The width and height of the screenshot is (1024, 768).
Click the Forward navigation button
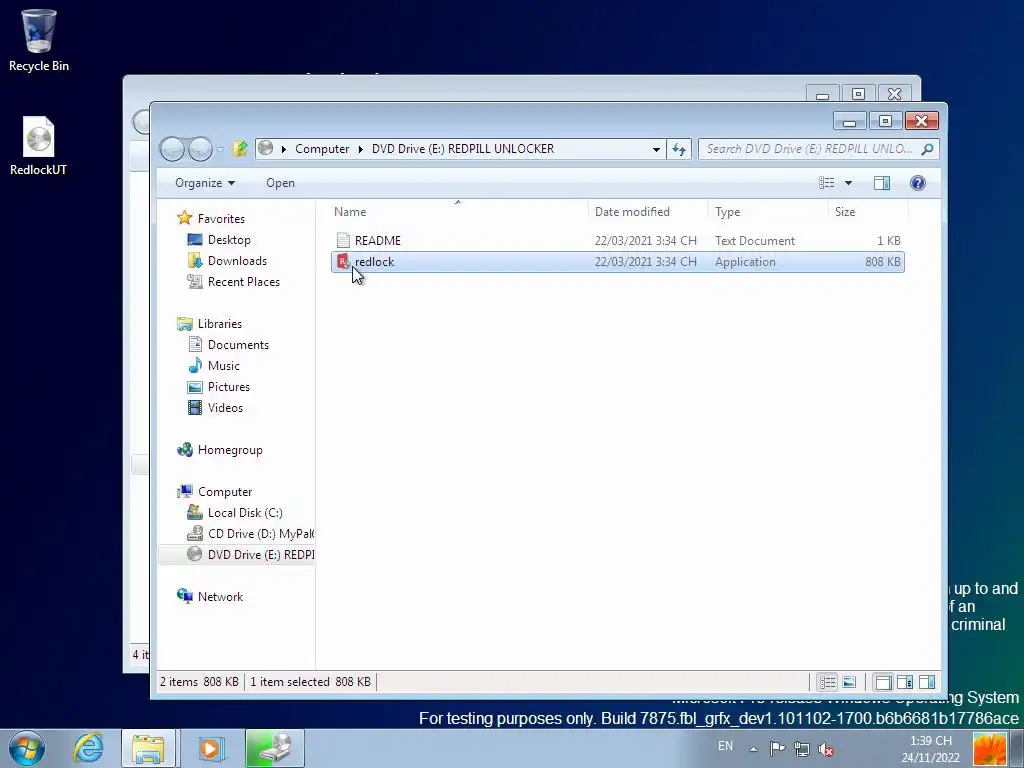200,149
